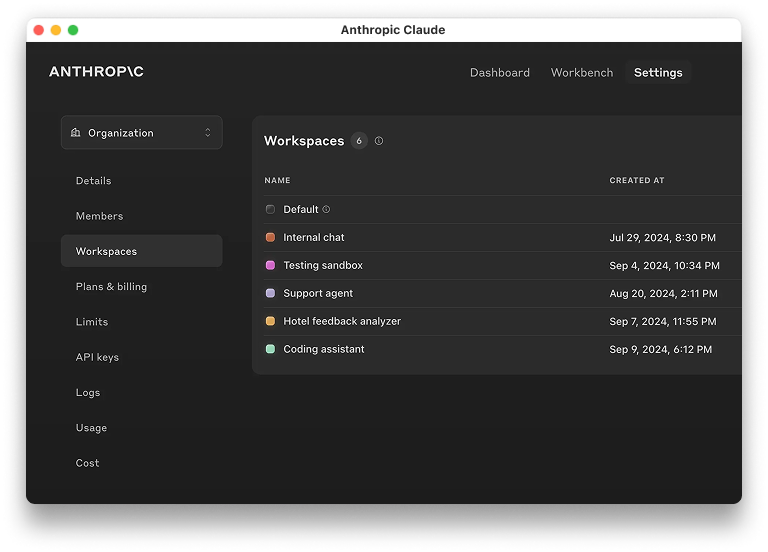Viewport: 768px width, 552px height.
Task: Open the Coding assistant workspace
Action: tap(324, 349)
